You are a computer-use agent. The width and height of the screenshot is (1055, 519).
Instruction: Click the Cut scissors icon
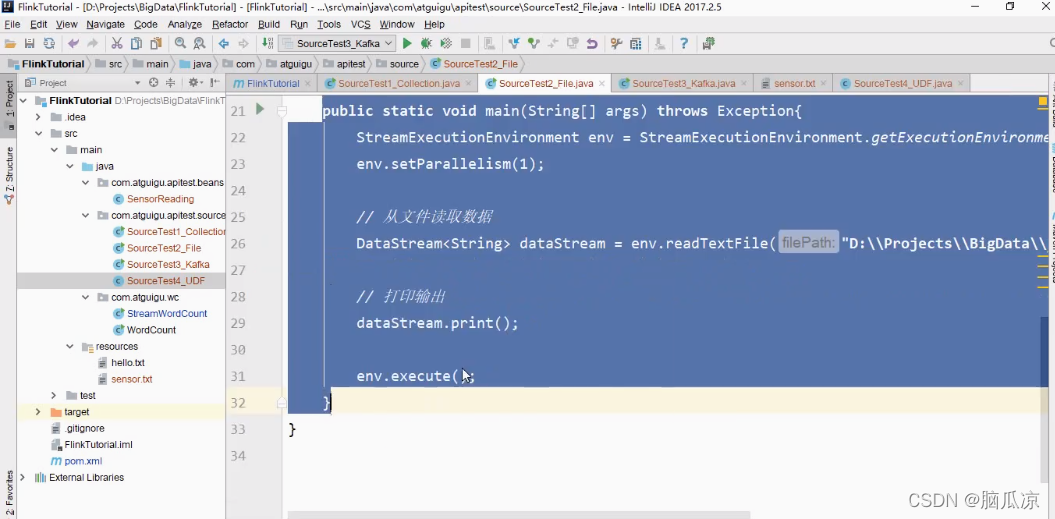point(116,44)
